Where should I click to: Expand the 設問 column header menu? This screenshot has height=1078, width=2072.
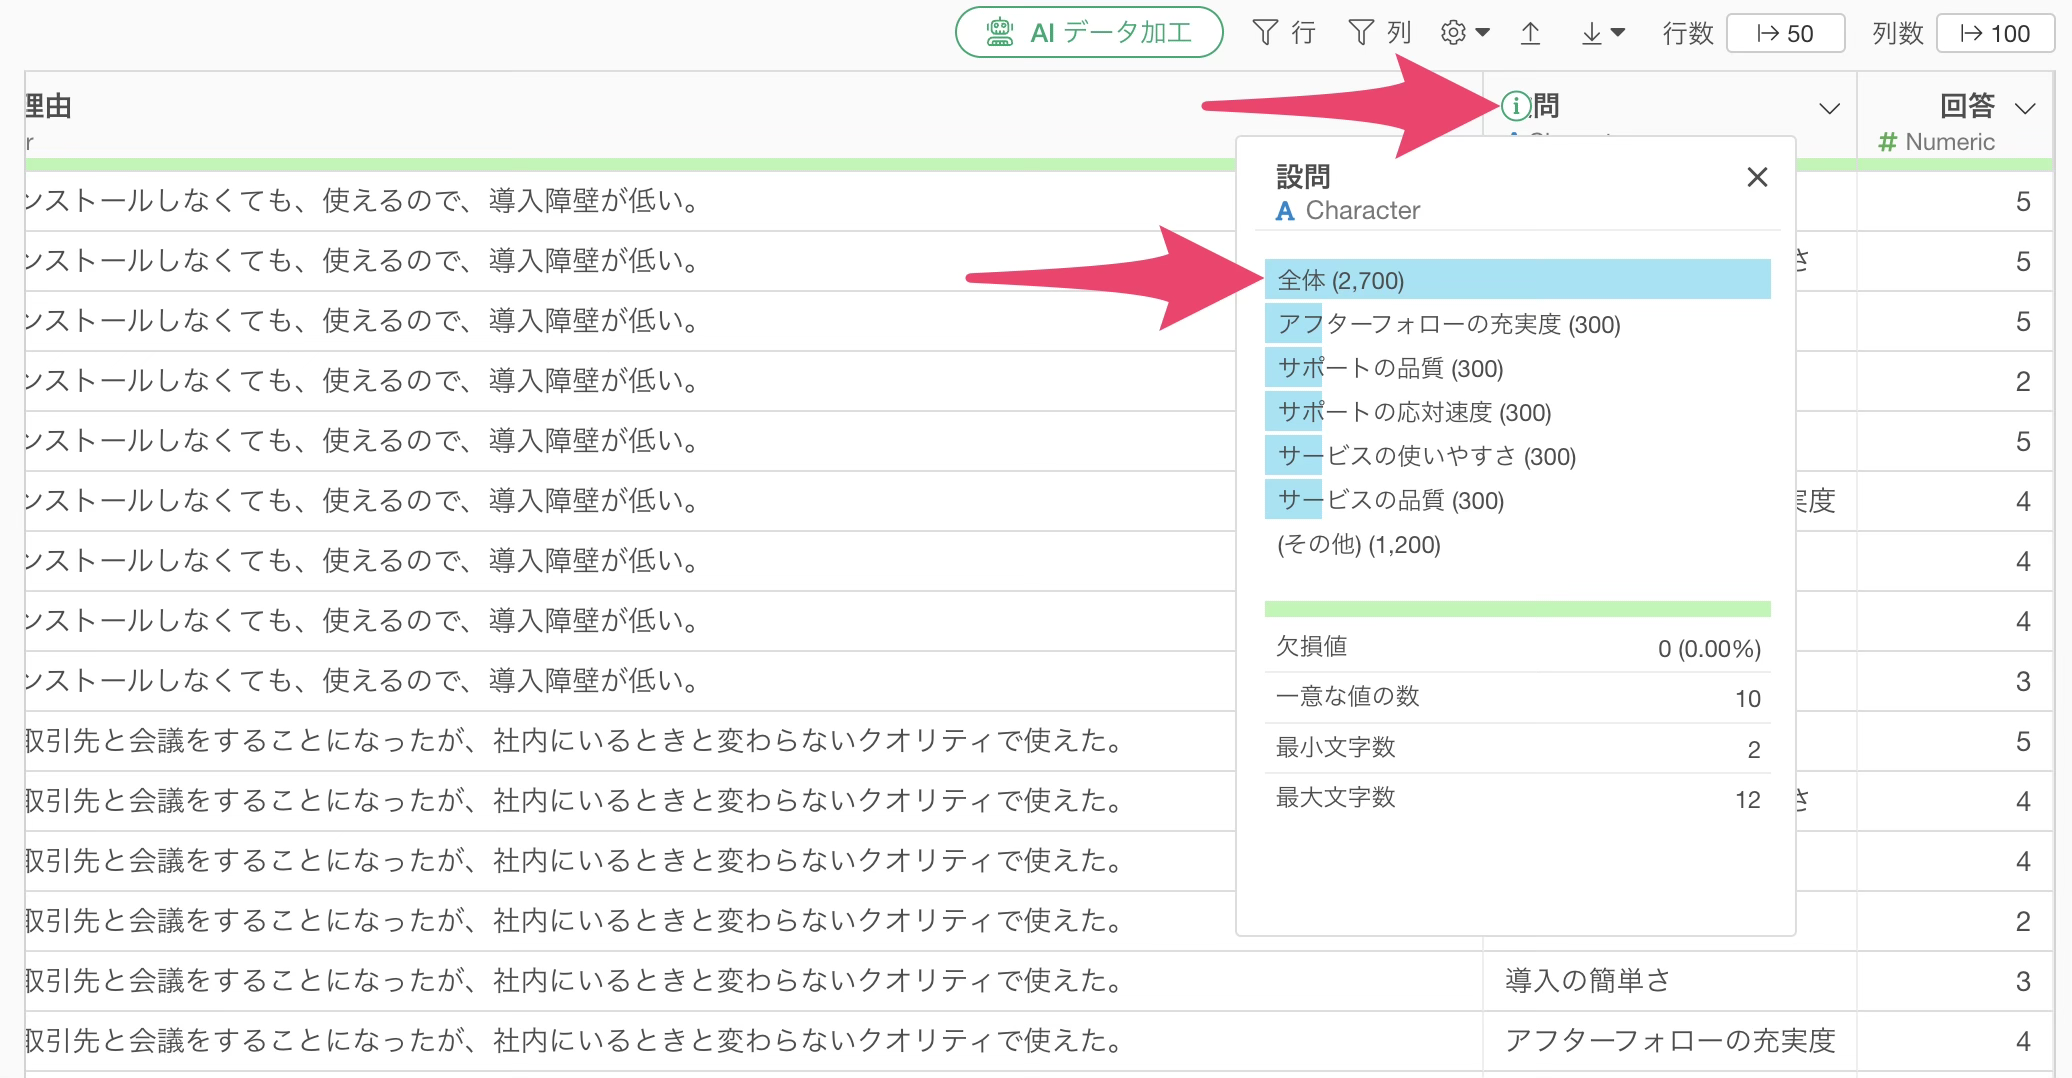1829,108
